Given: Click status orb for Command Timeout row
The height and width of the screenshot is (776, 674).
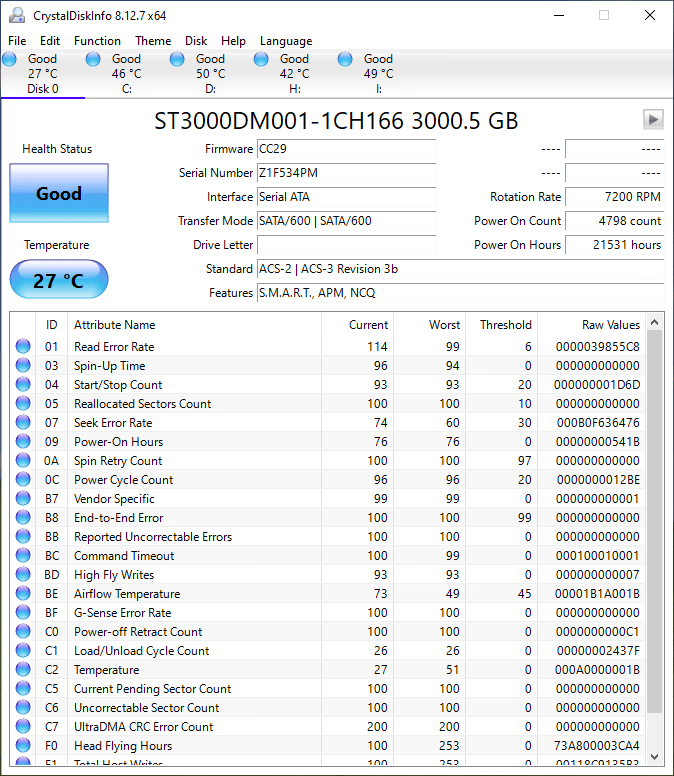Looking at the screenshot, I should [23, 555].
